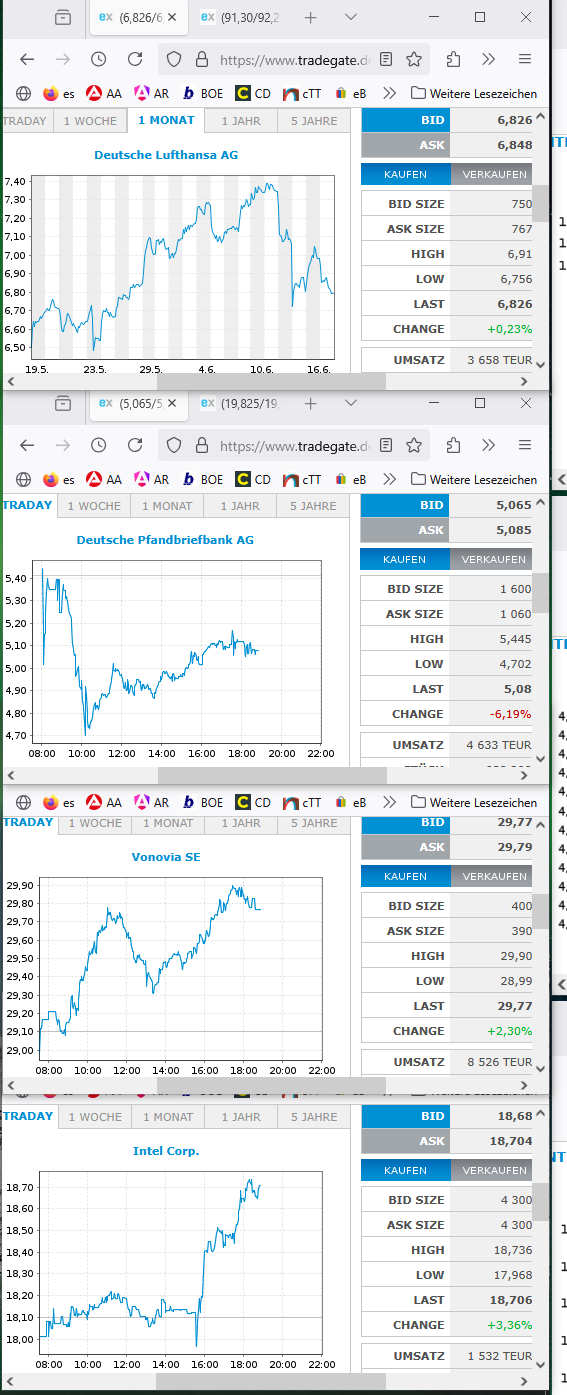Expand toolbar overflow chevrons in the Pfandbriefbank window
The height and width of the screenshot is (1395, 567).
489,445
